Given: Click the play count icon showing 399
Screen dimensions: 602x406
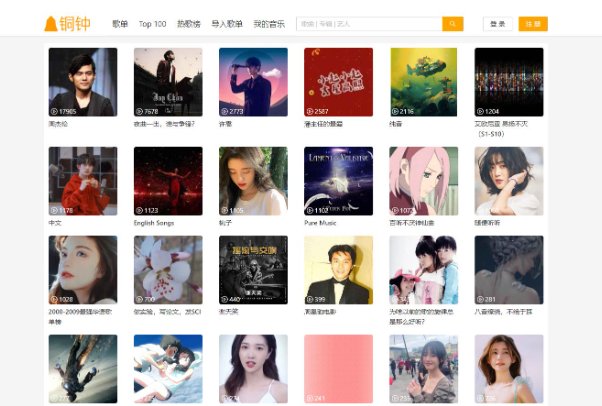Looking at the screenshot, I should (310, 299).
